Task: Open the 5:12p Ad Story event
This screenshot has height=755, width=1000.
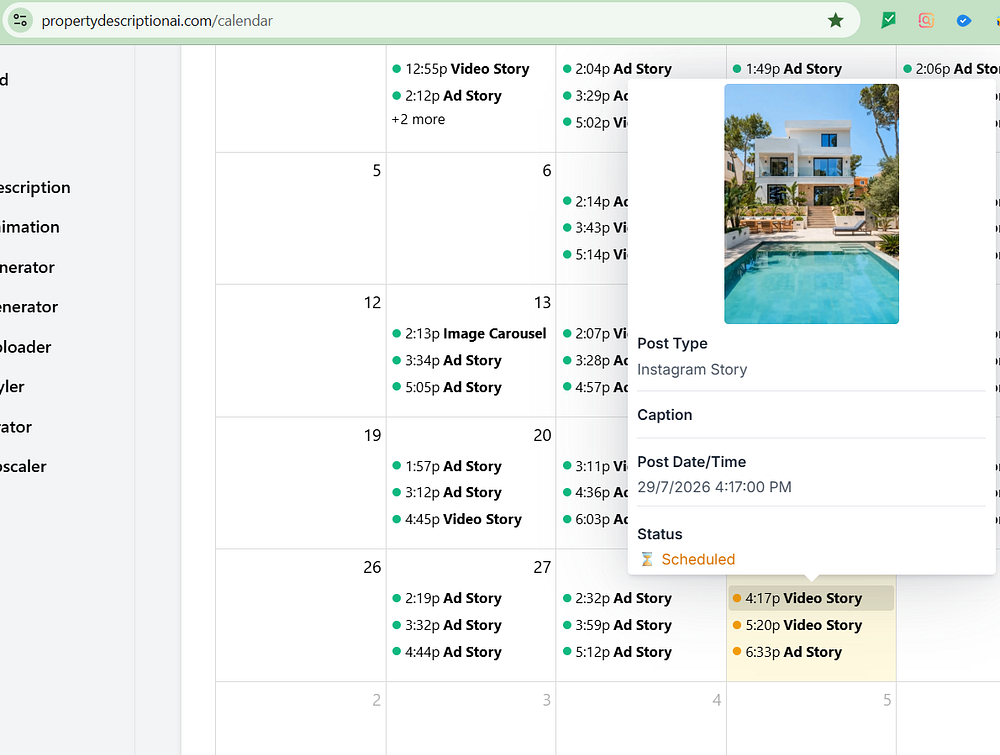Action: (640, 652)
